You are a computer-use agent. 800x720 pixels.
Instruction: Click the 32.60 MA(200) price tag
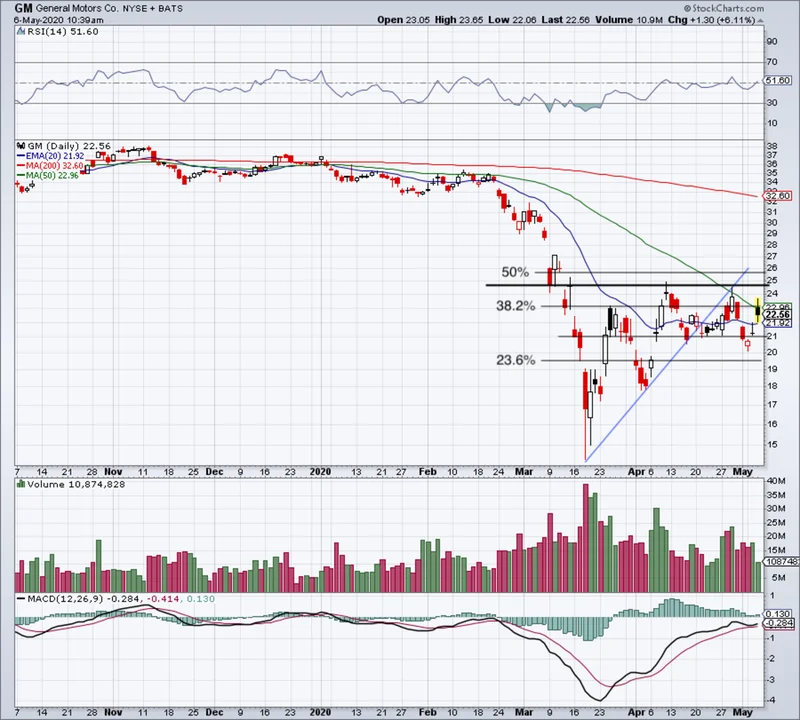778,196
